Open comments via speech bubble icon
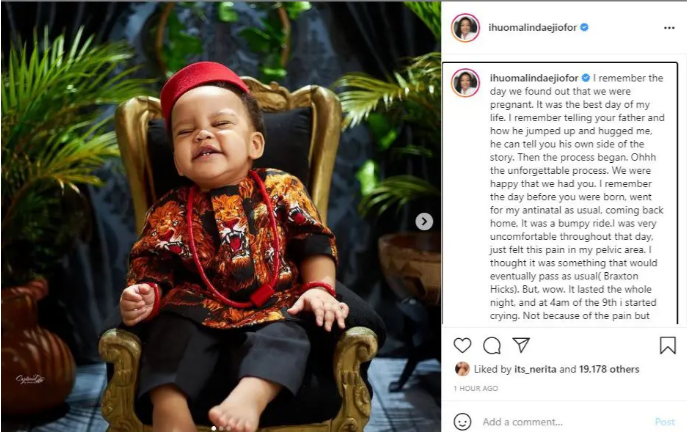Viewport: 693px width, 434px height. 492,346
